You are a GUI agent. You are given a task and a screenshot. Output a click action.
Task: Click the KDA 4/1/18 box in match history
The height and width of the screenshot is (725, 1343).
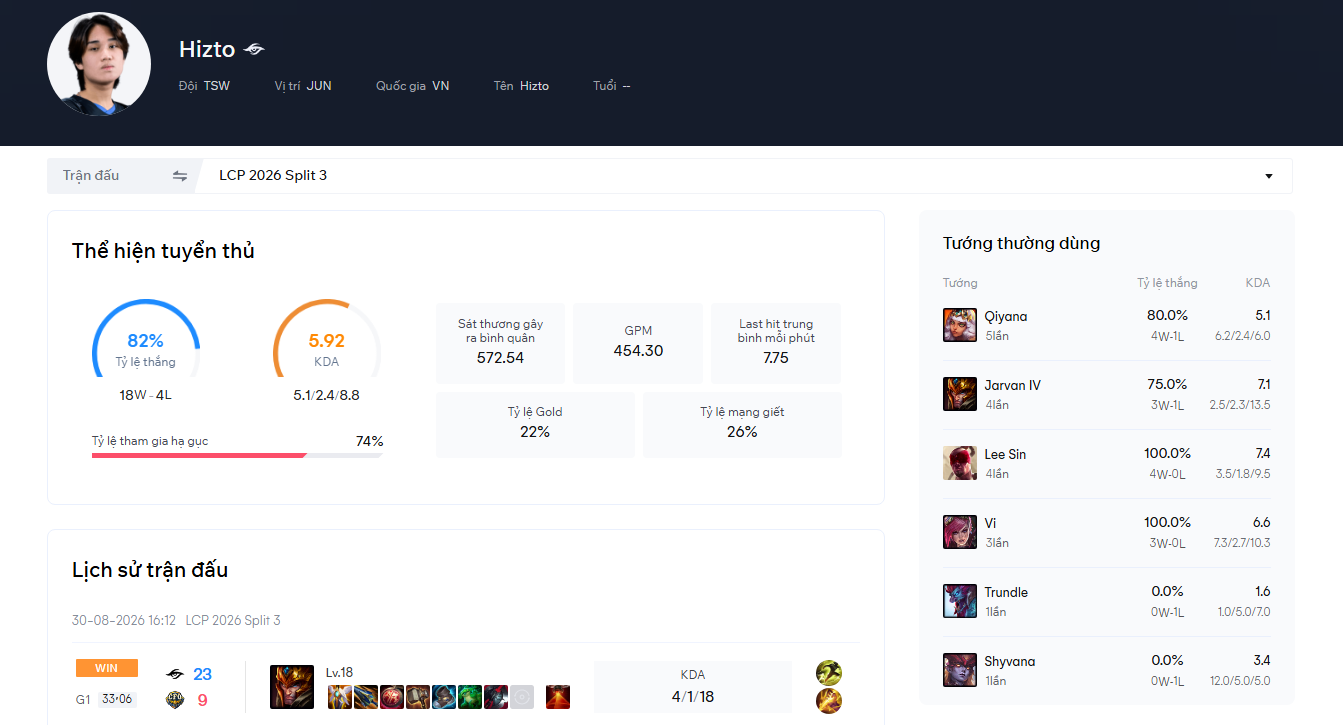click(x=692, y=687)
